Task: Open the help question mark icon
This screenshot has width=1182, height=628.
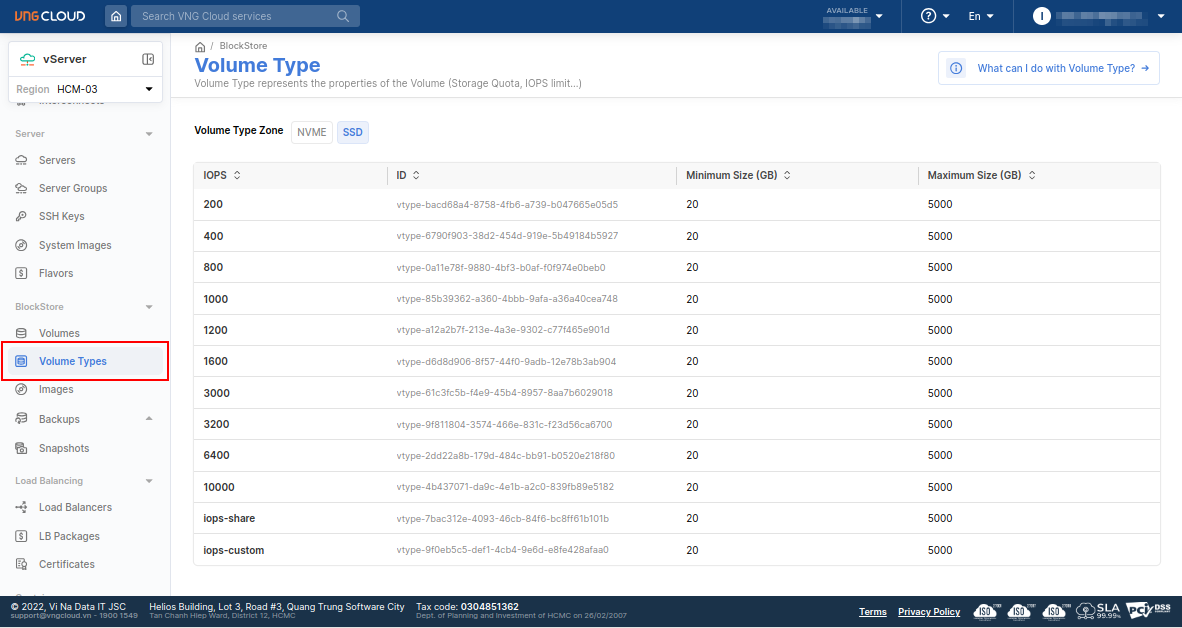Action: [928, 16]
